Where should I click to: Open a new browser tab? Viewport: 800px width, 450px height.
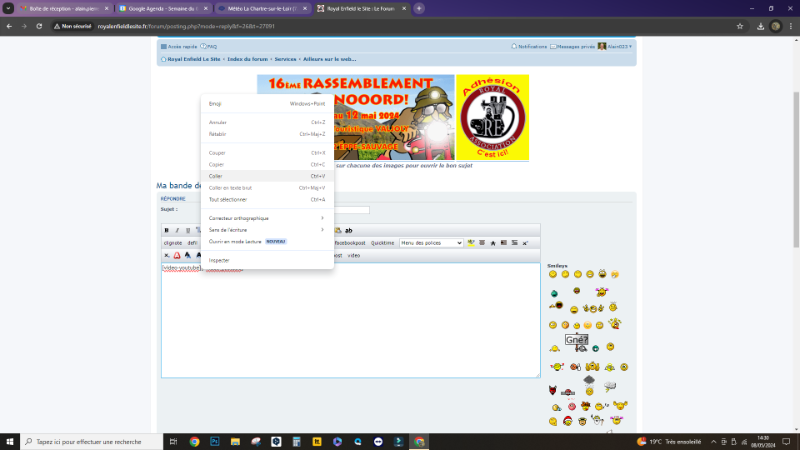(x=419, y=9)
